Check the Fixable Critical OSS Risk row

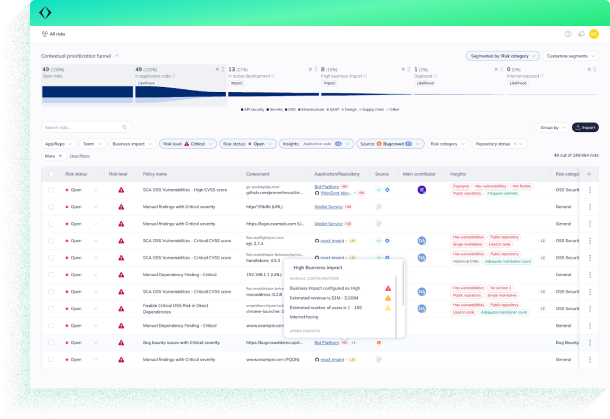click(x=51, y=309)
